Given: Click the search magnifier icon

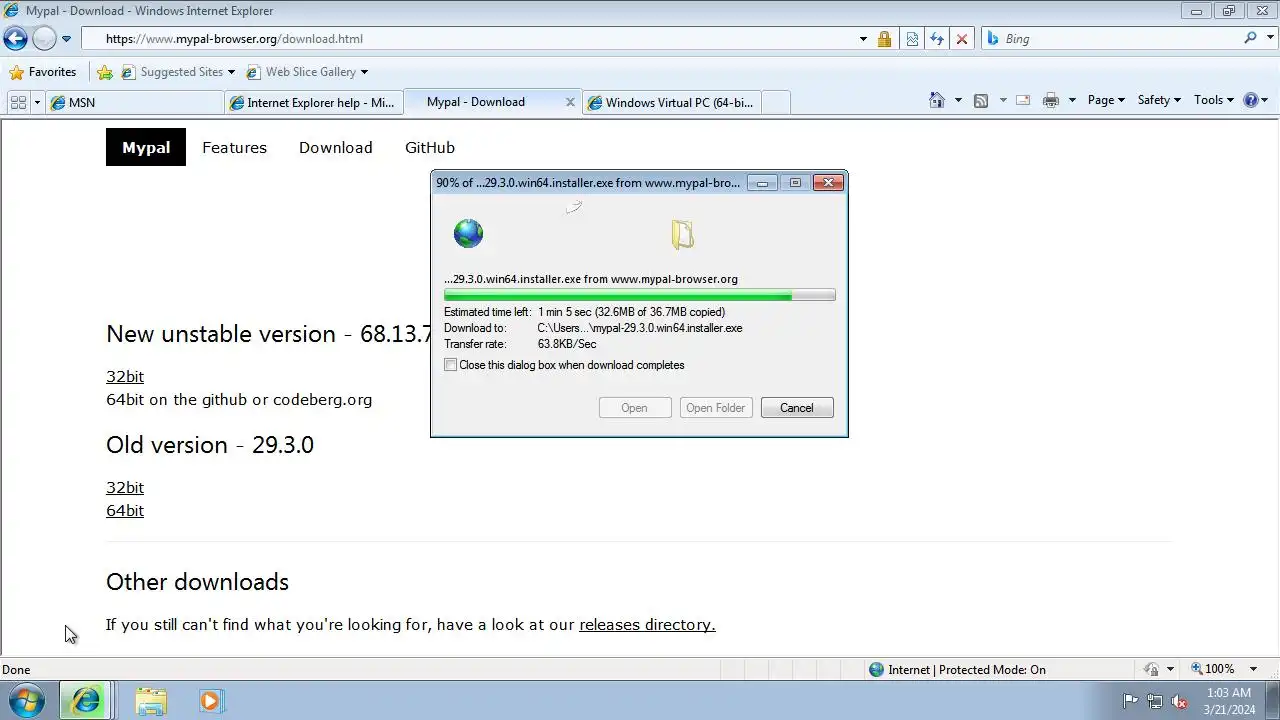Looking at the screenshot, I should pos(1250,38).
